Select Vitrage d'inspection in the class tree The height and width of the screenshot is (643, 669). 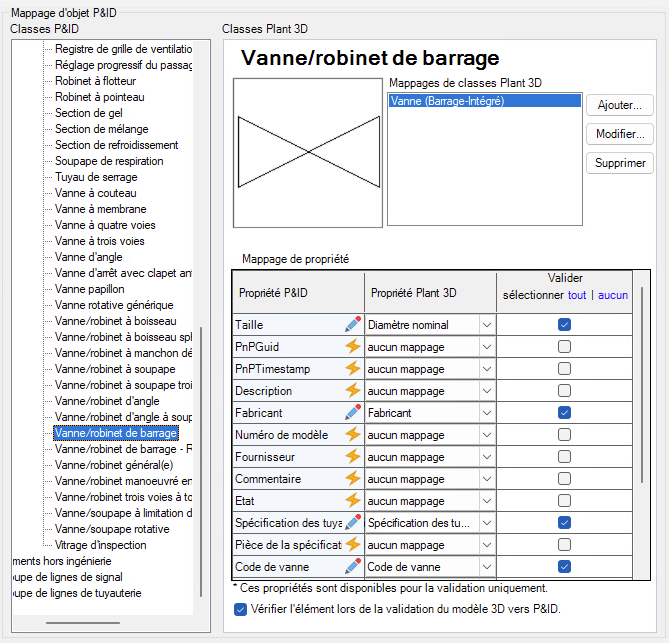pyautogui.click(x=101, y=545)
